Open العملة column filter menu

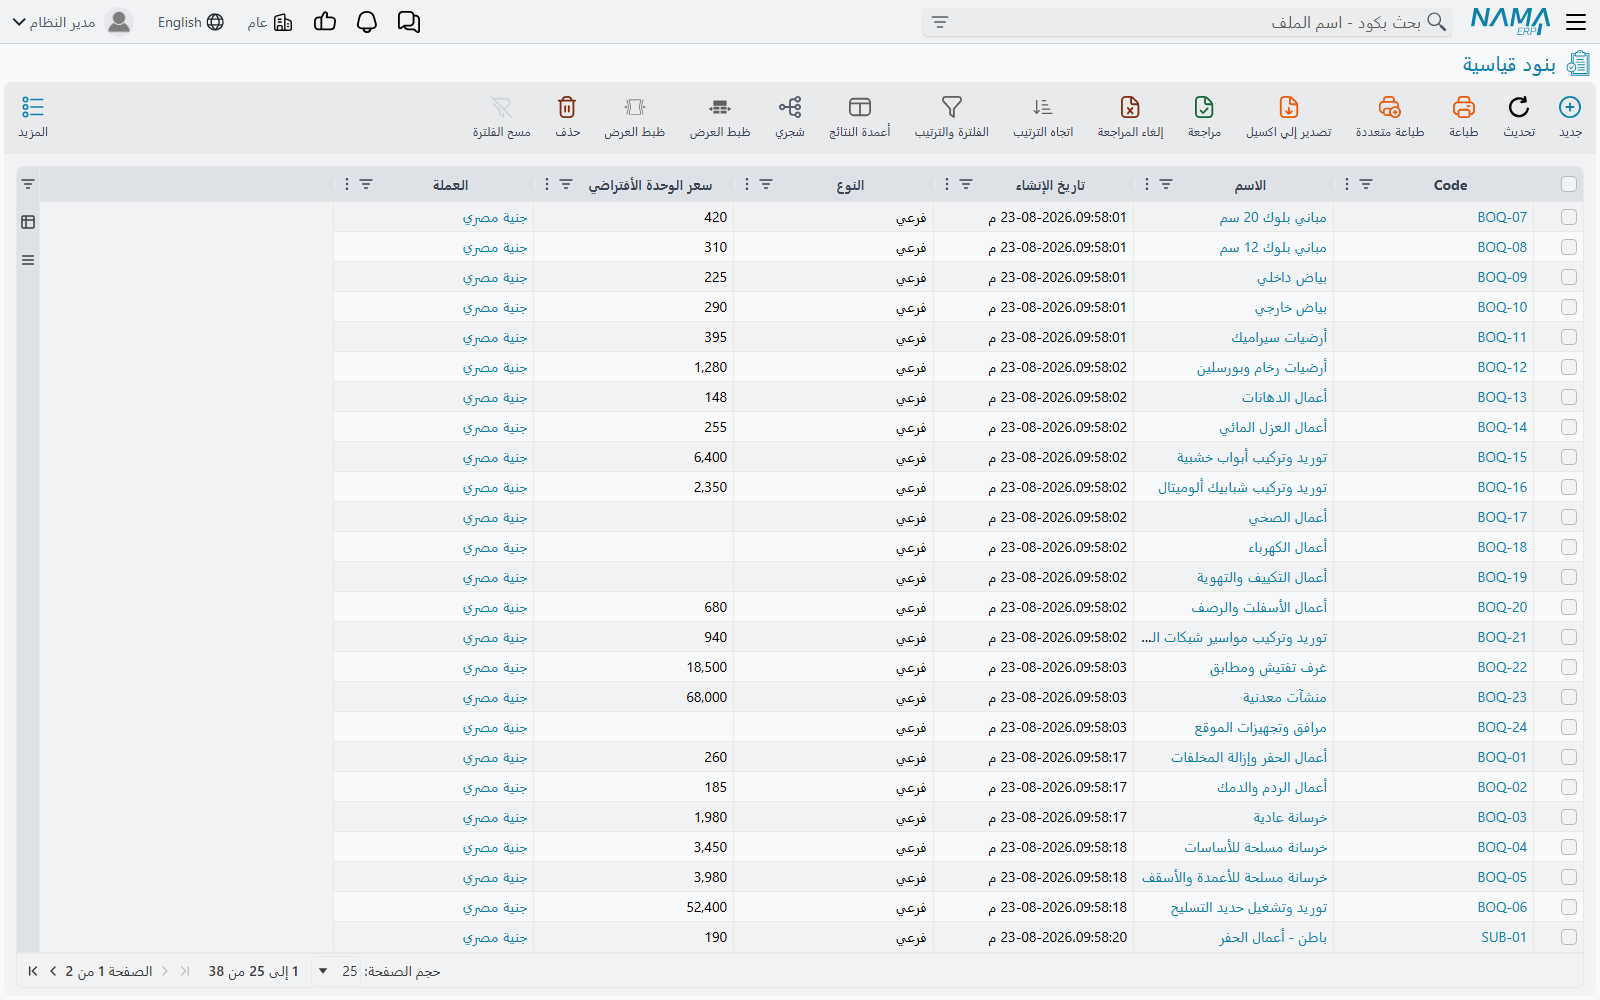366,184
